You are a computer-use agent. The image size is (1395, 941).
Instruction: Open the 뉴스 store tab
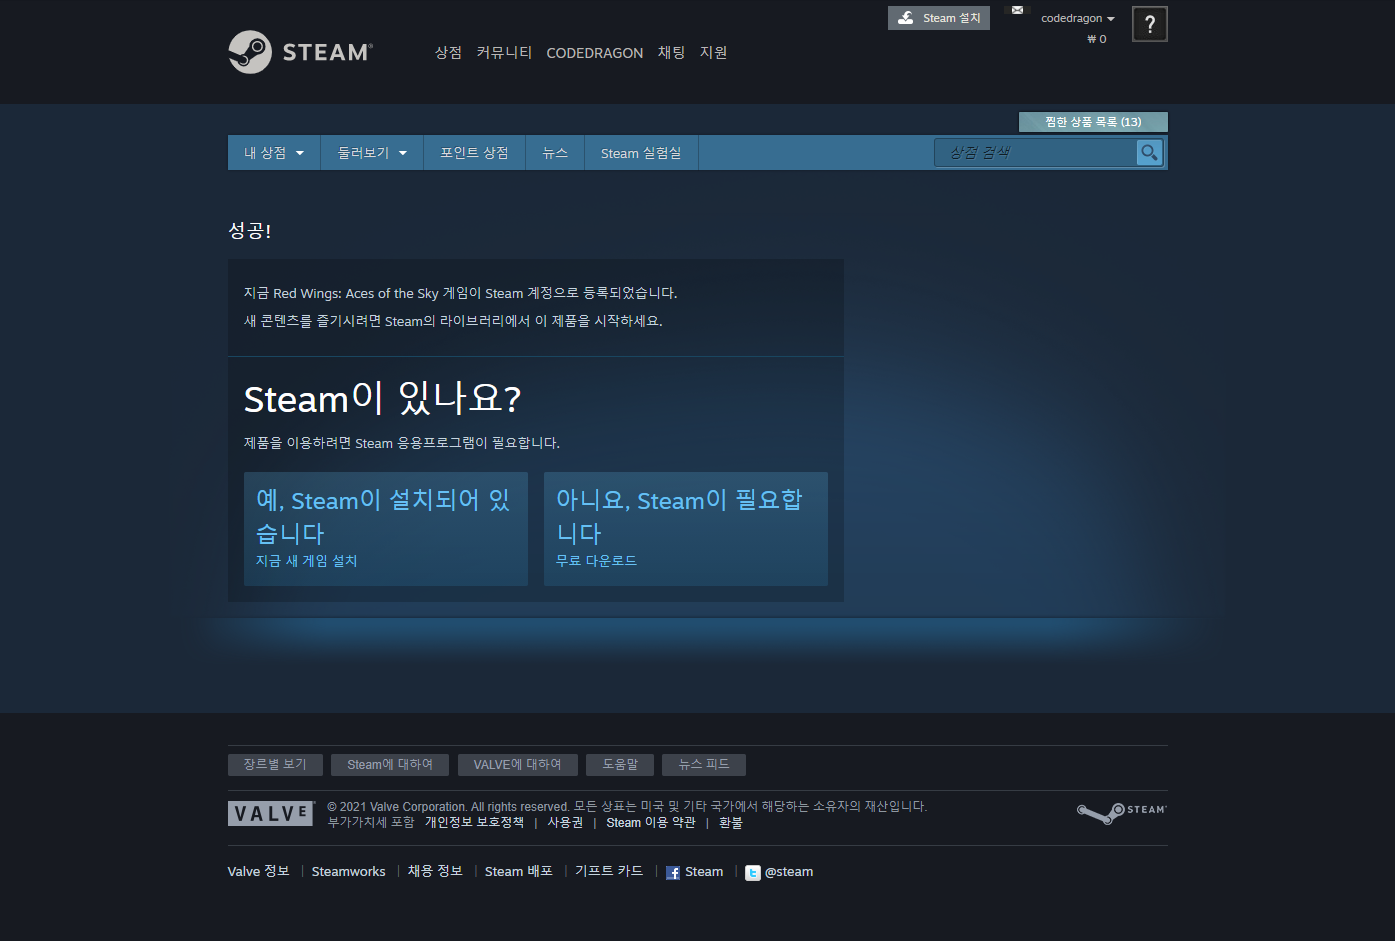555,153
